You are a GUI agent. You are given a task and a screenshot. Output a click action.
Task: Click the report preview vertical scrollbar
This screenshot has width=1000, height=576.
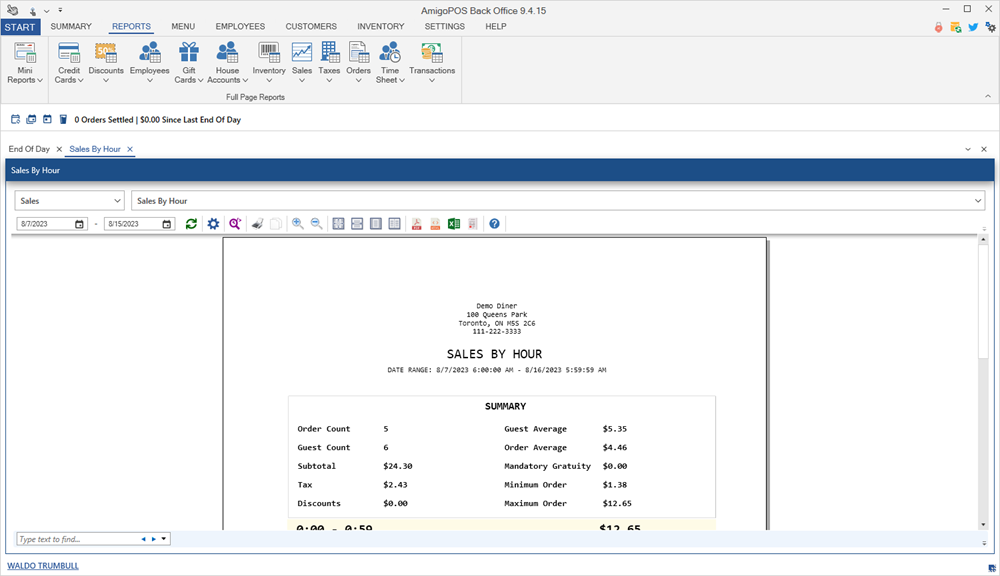click(983, 383)
